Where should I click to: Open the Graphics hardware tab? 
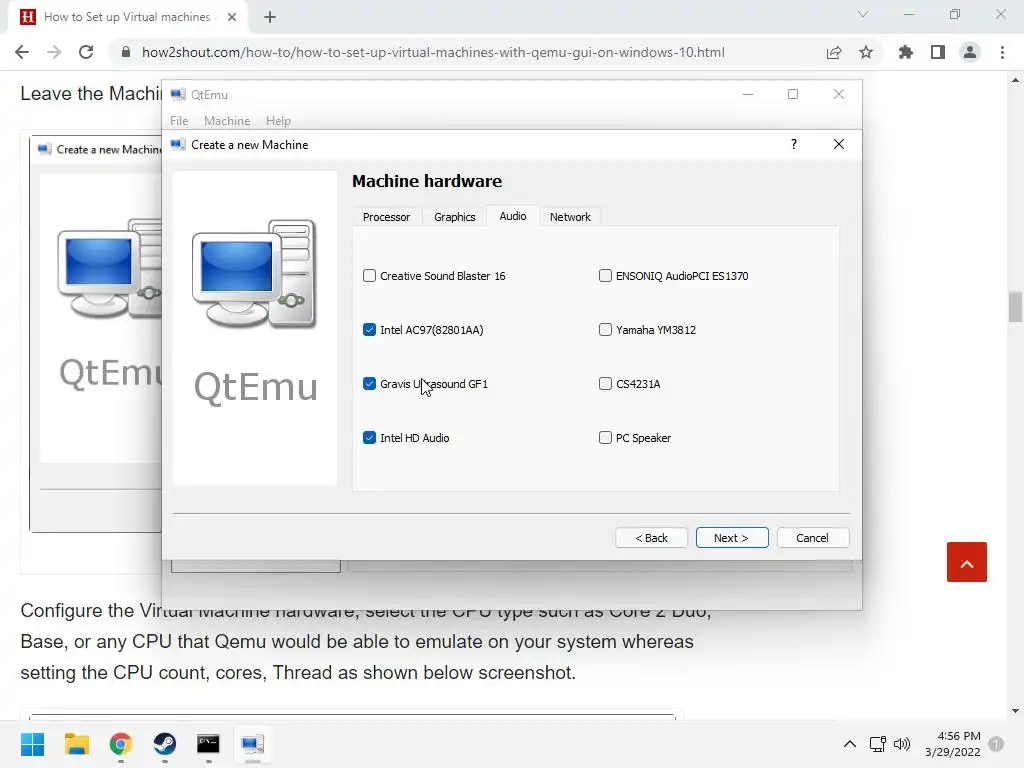[x=455, y=217]
